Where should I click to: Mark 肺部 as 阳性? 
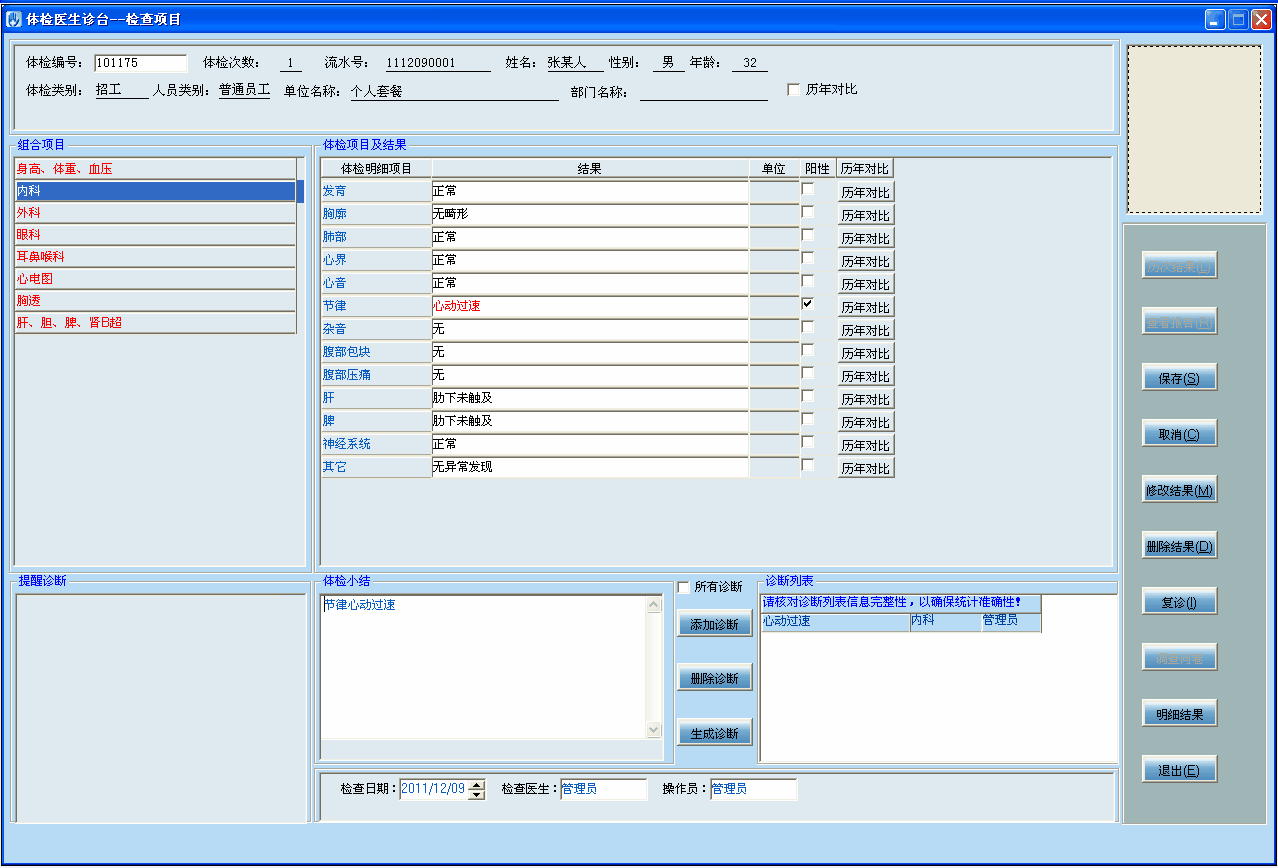tap(808, 234)
